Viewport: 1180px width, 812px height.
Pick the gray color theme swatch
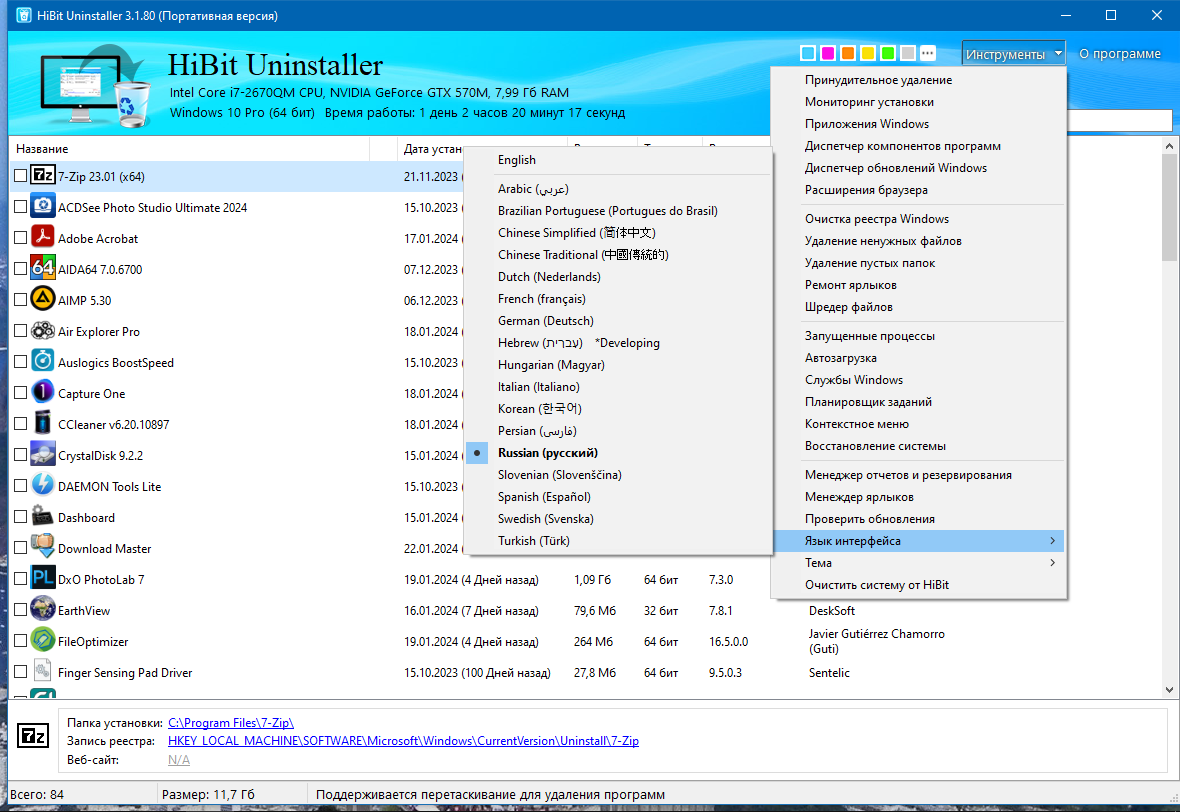tap(908, 53)
